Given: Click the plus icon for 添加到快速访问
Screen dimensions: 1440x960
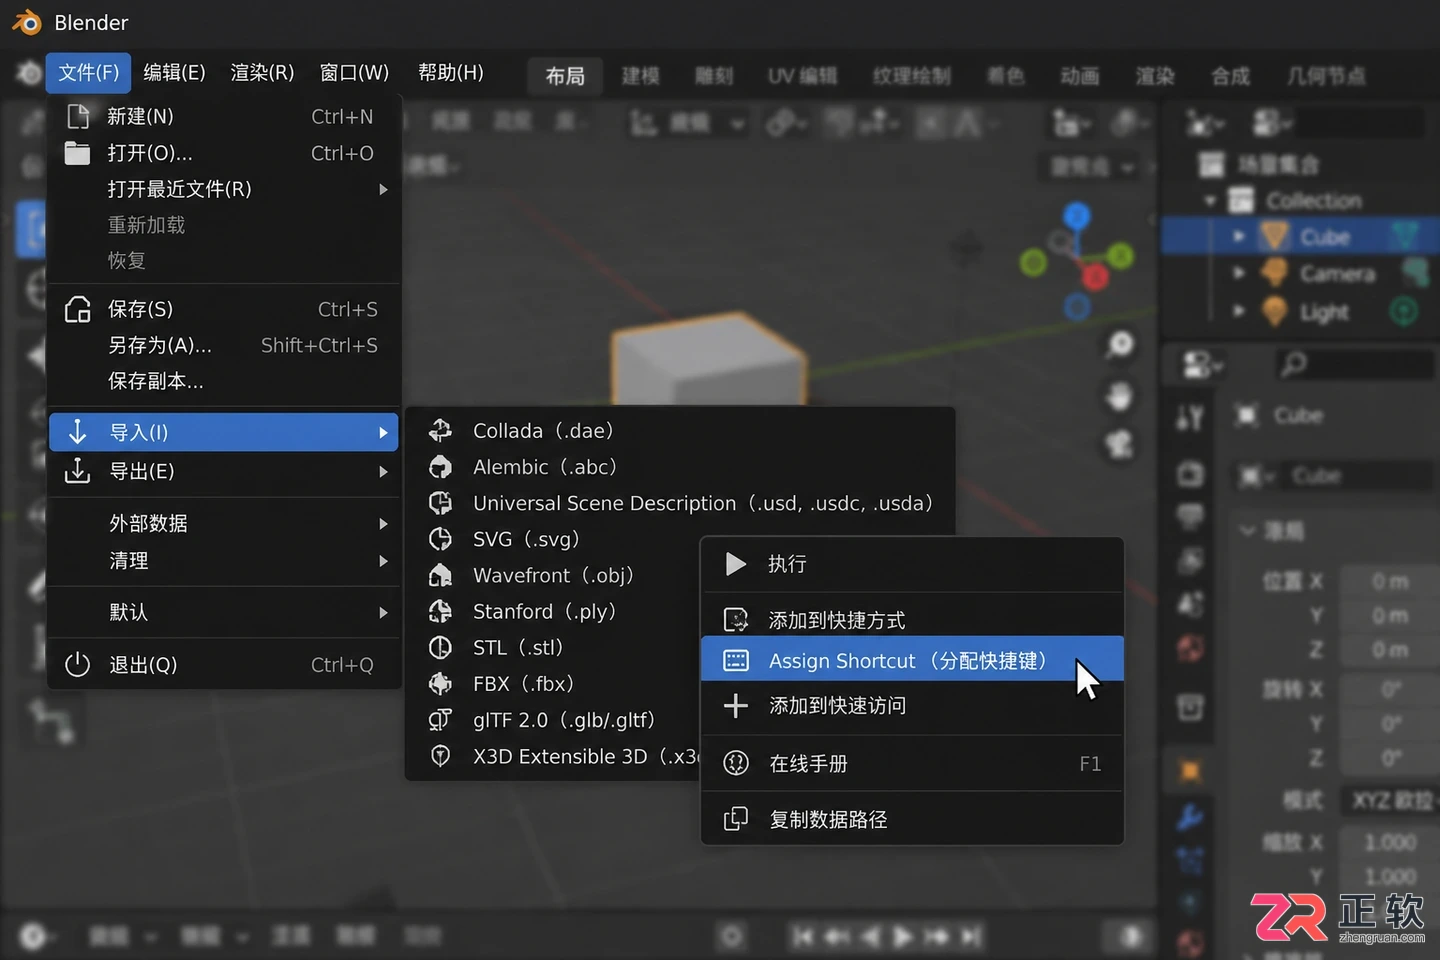Looking at the screenshot, I should (736, 706).
